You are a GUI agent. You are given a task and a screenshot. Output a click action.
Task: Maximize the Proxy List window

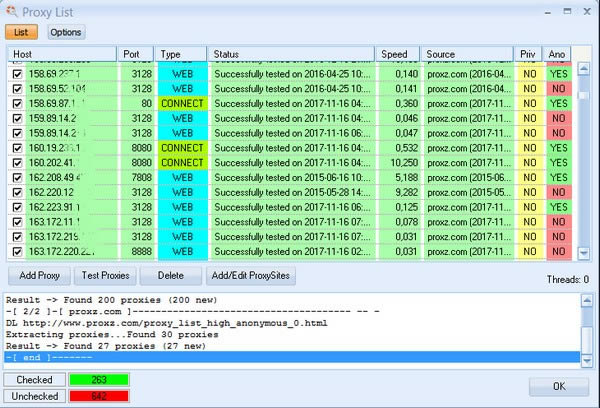click(x=567, y=11)
